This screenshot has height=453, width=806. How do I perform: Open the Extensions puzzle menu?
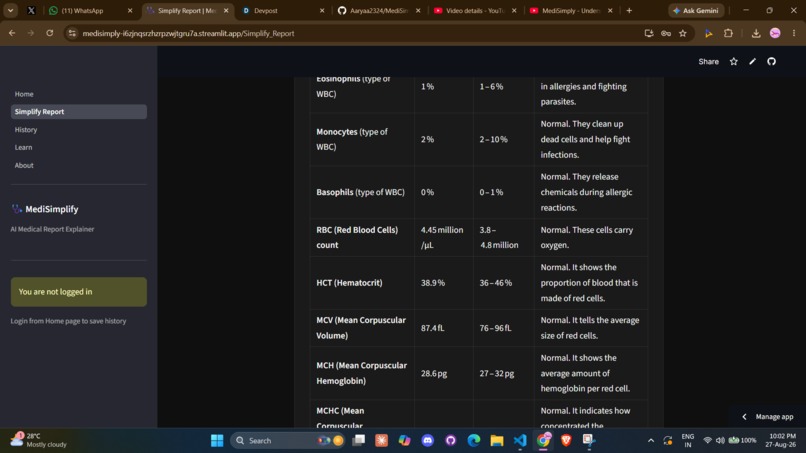pyautogui.click(x=728, y=33)
